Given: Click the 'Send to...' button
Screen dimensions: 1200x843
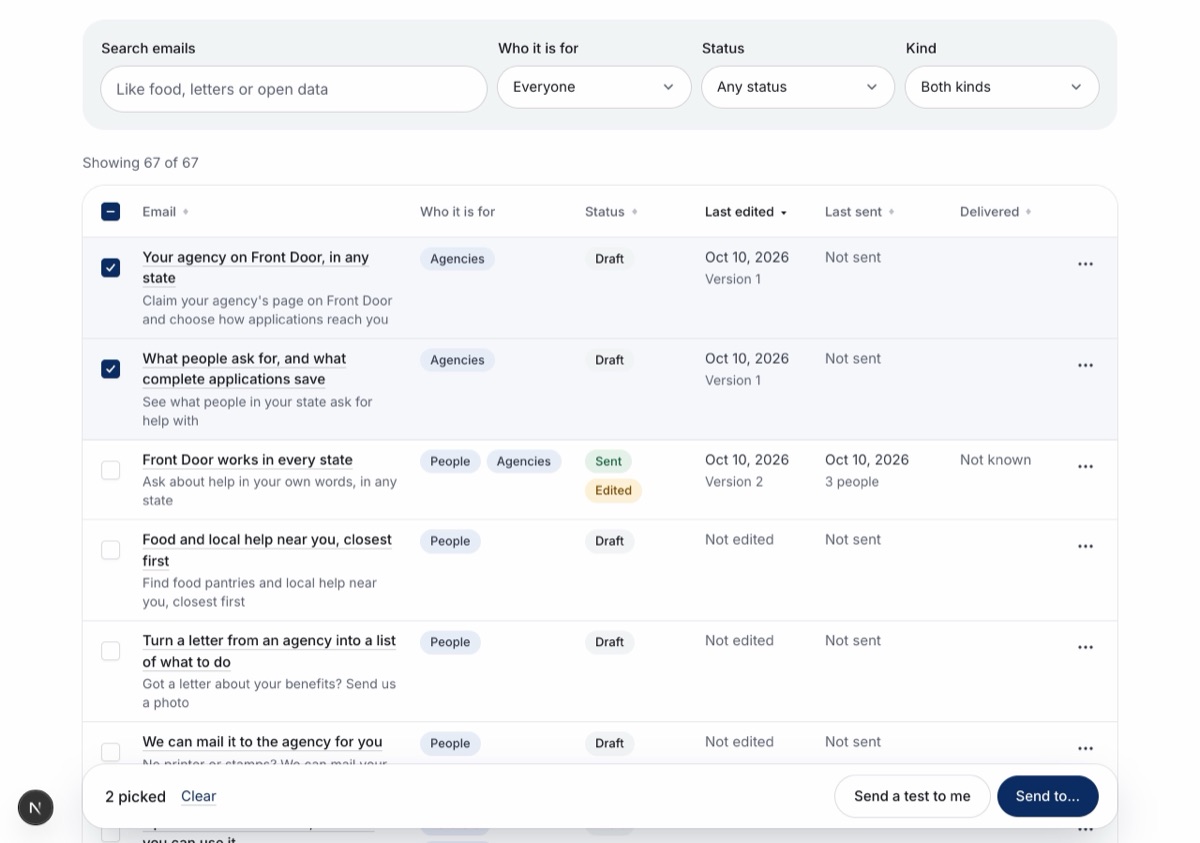Looking at the screenshot, I should tap(1048, 796).
